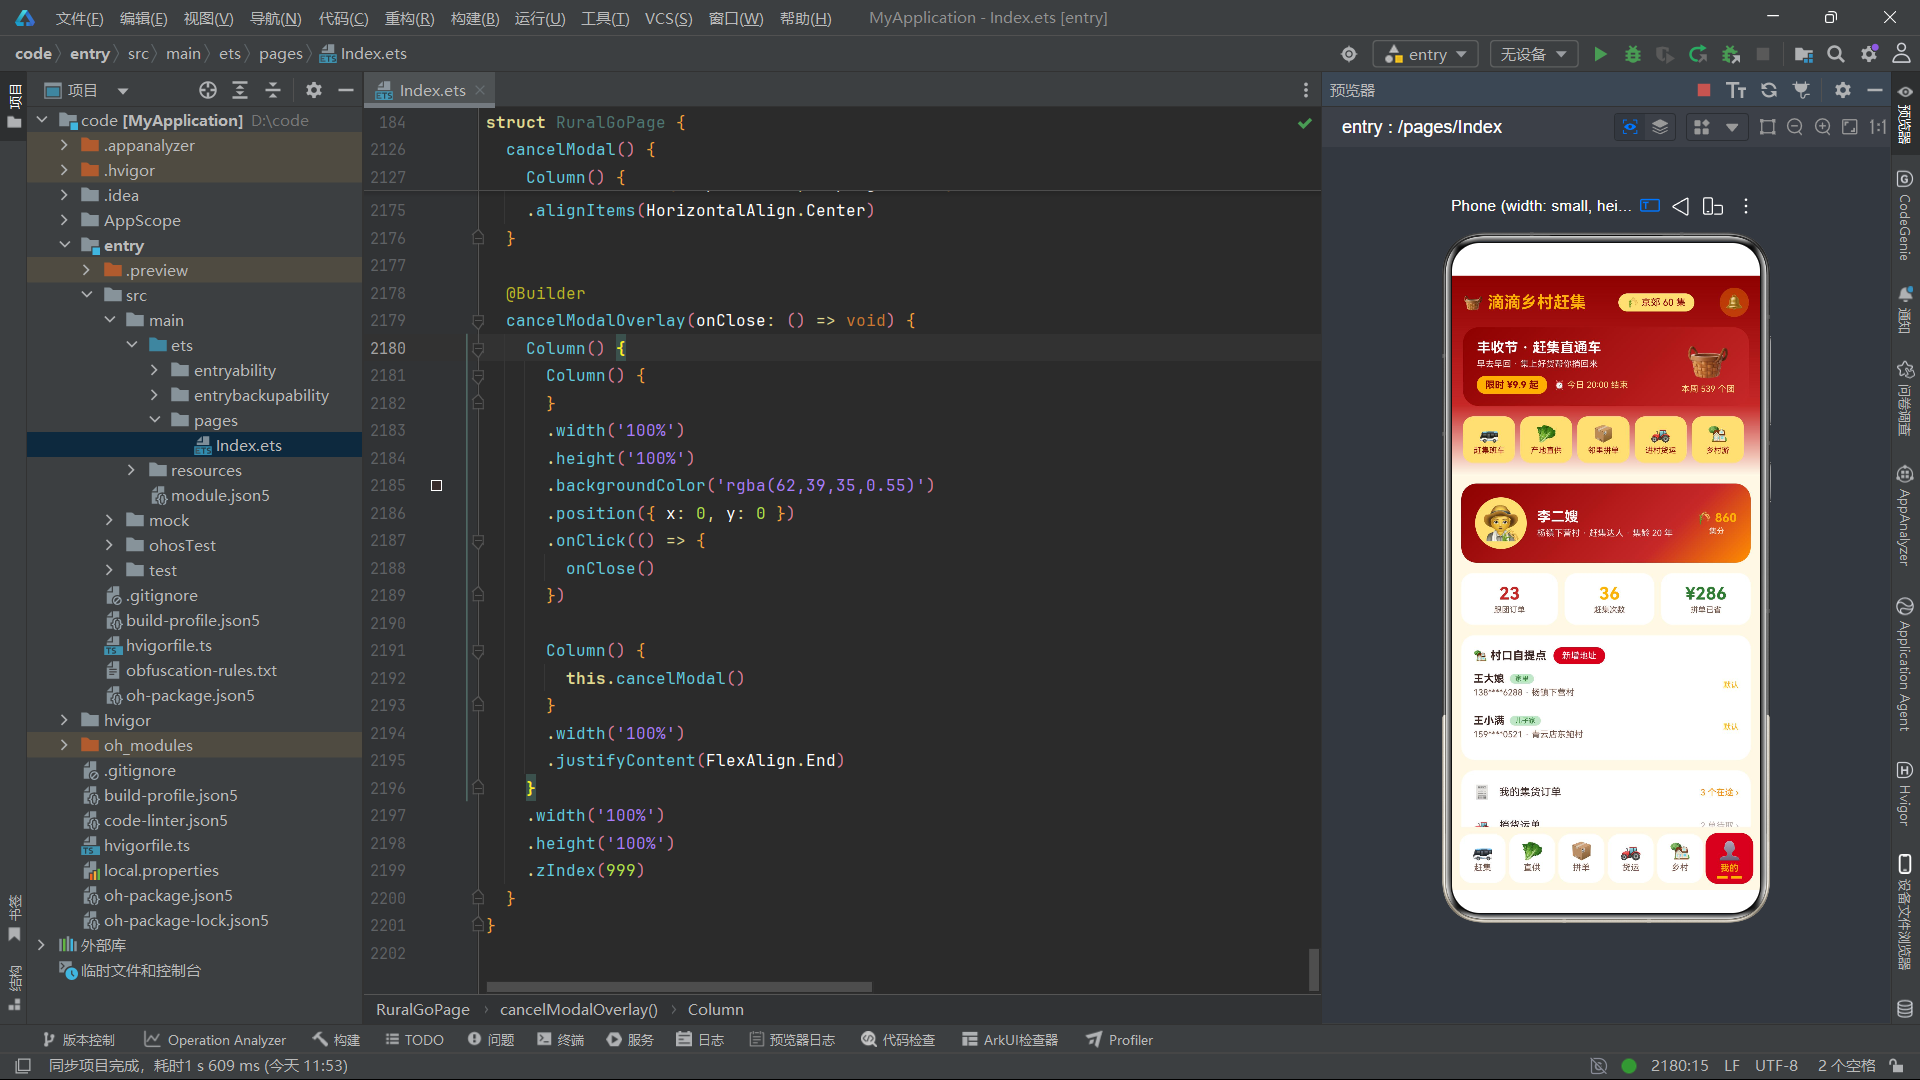
Task: Expand all items in the project tree
Action: pyautogui.click(x=240, y=90)
